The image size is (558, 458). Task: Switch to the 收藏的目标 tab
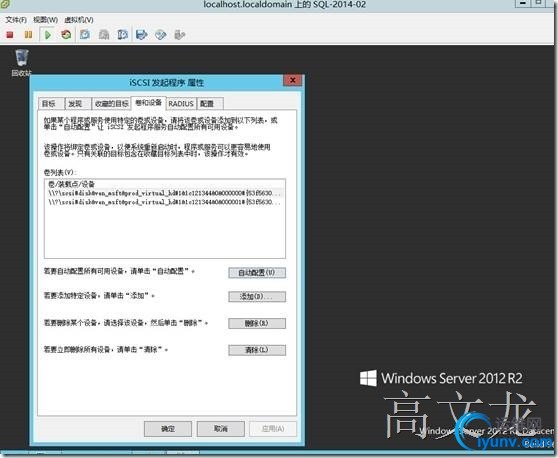(111, 104)
